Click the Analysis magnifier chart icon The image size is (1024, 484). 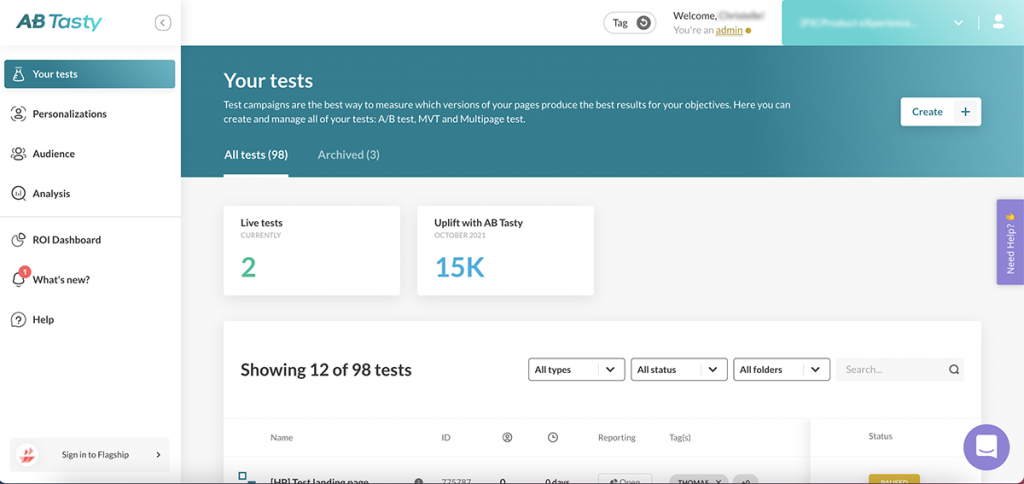click(x=19, y=193)
